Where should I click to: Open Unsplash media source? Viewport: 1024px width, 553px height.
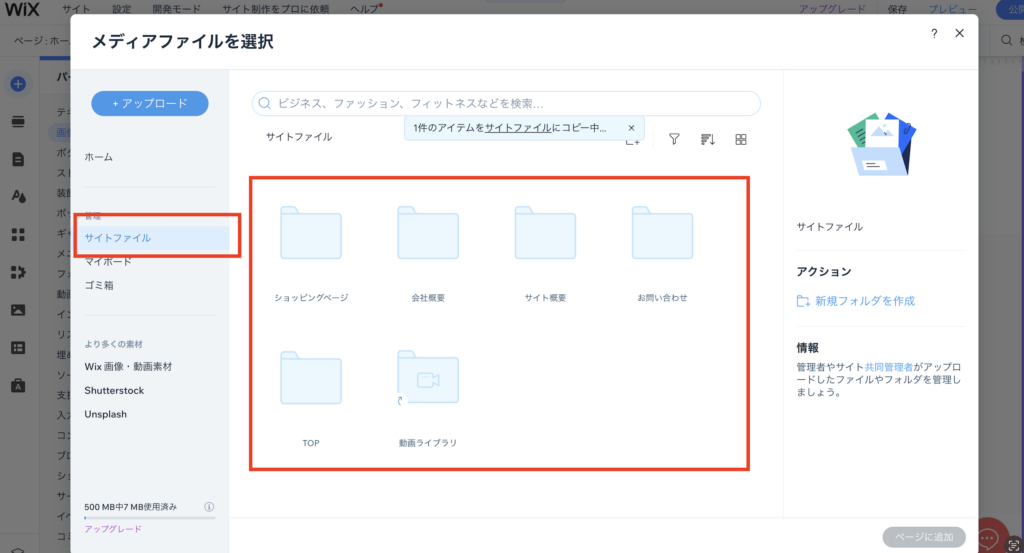[106, 414]
